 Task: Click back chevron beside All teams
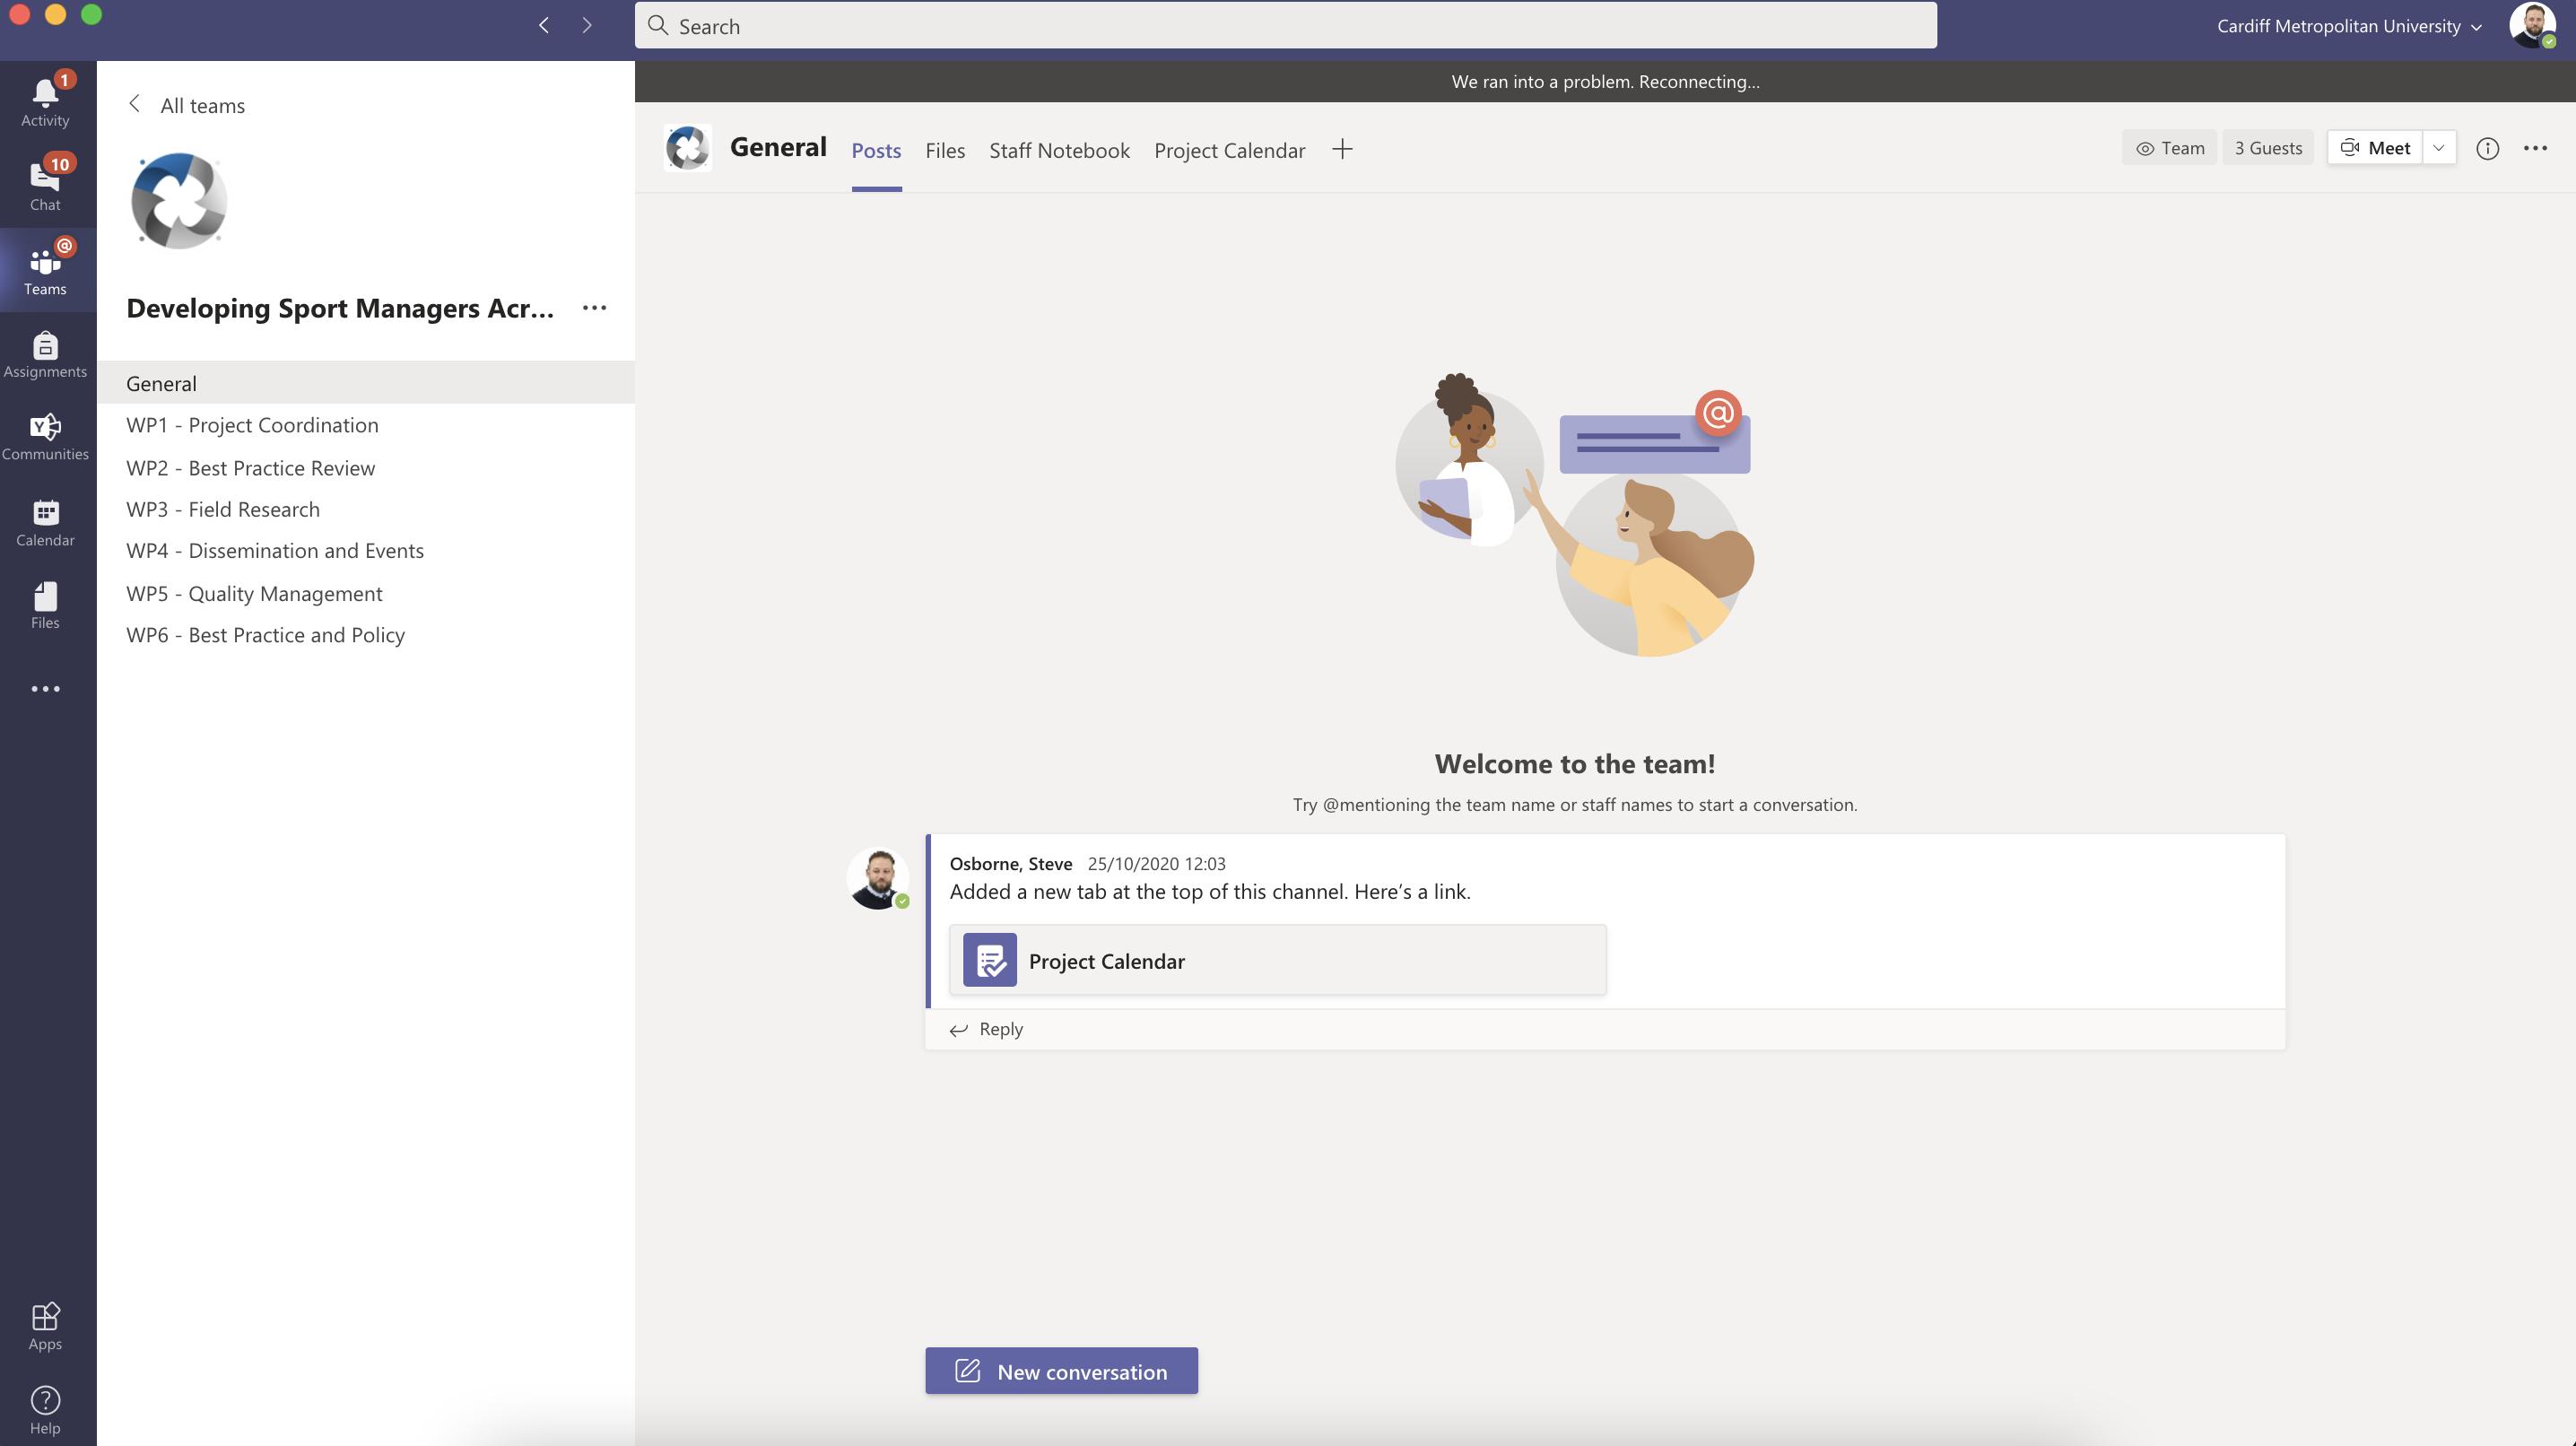click(135, 104)
